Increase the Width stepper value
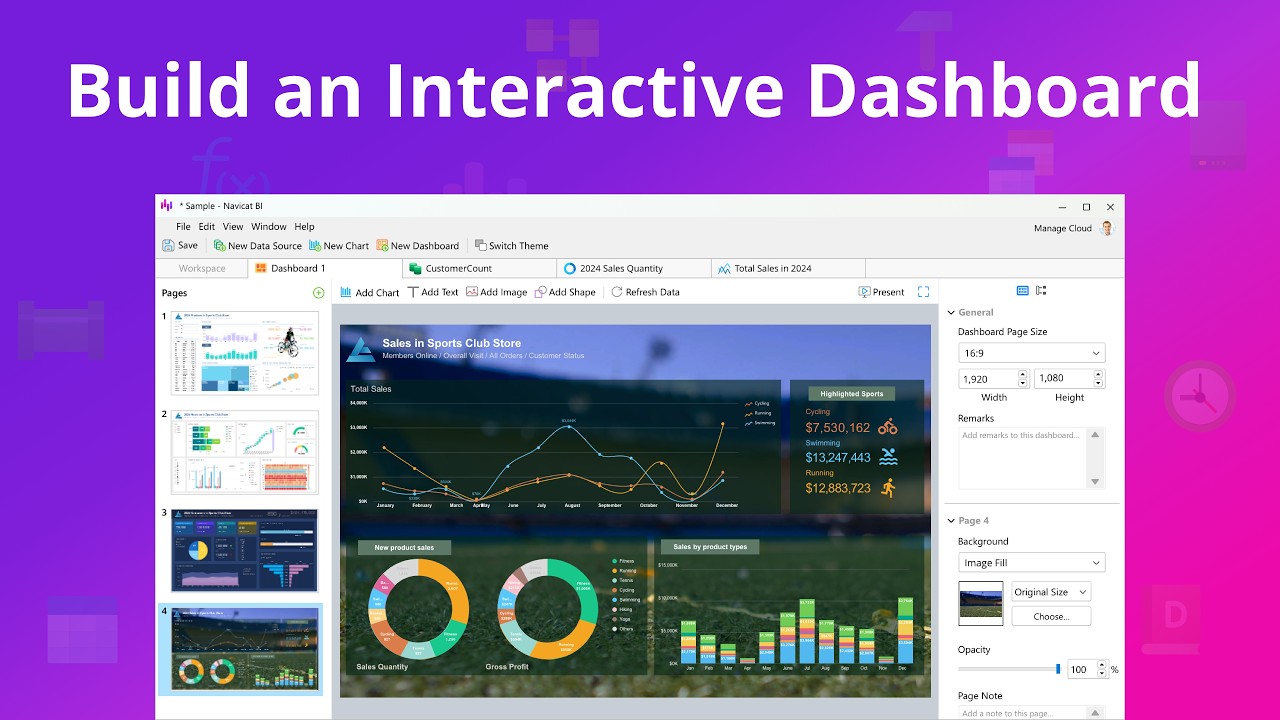This screenshot has width=1280, height=720. [x=1022, y=374]
